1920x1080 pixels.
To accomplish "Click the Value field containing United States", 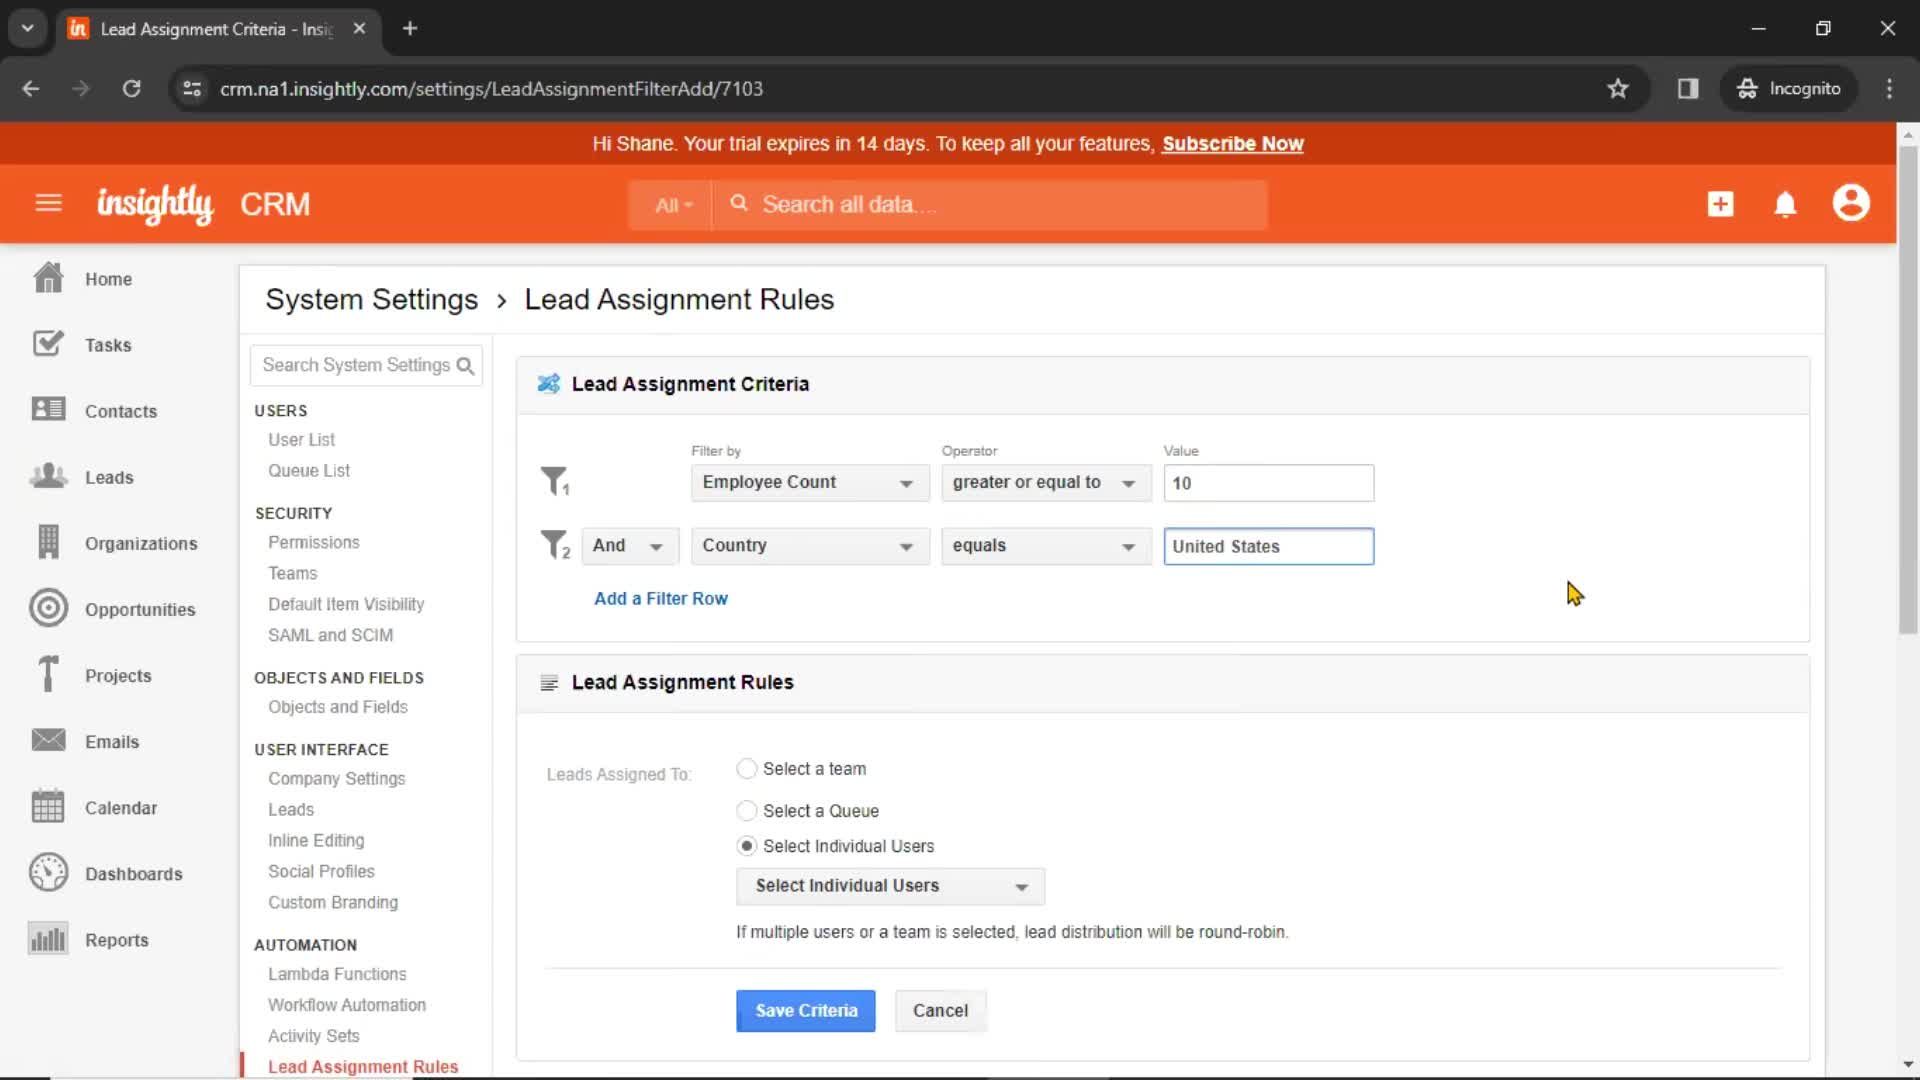I will pos(1268,546).
